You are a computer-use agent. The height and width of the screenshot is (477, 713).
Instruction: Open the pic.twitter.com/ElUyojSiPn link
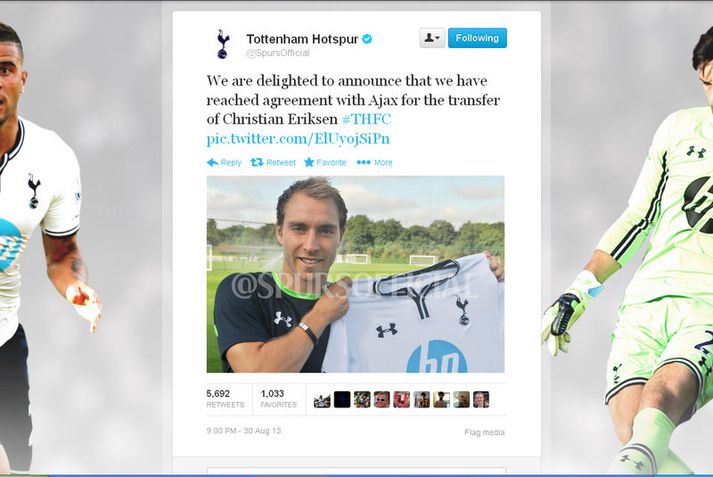(x=298, y=139)
